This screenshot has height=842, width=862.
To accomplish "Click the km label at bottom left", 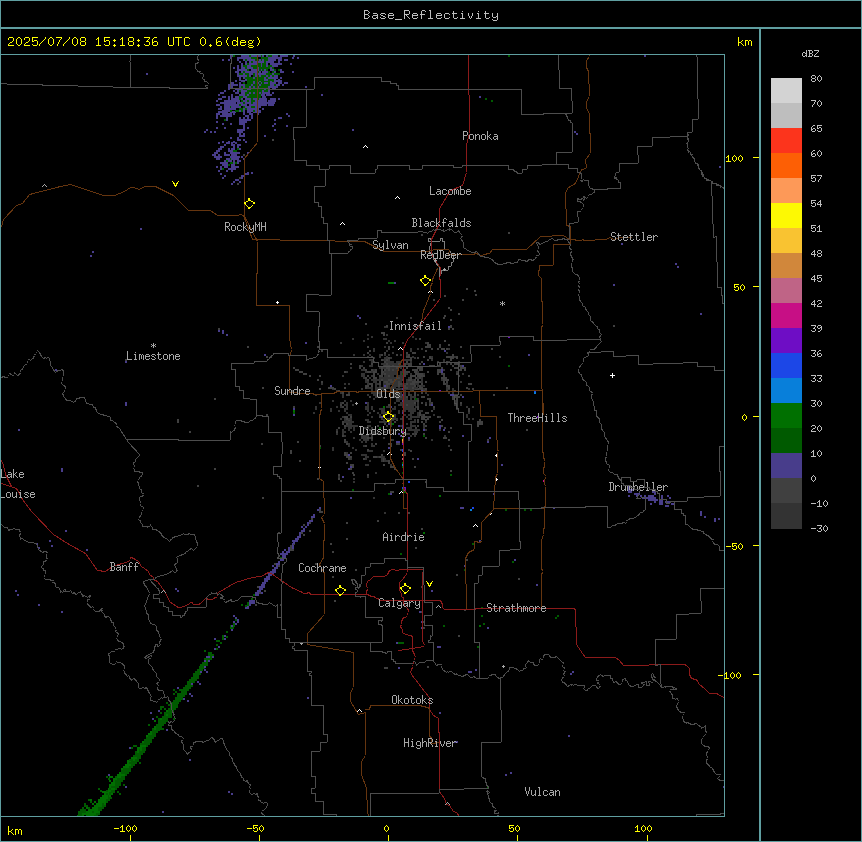I will pos(15,830).
